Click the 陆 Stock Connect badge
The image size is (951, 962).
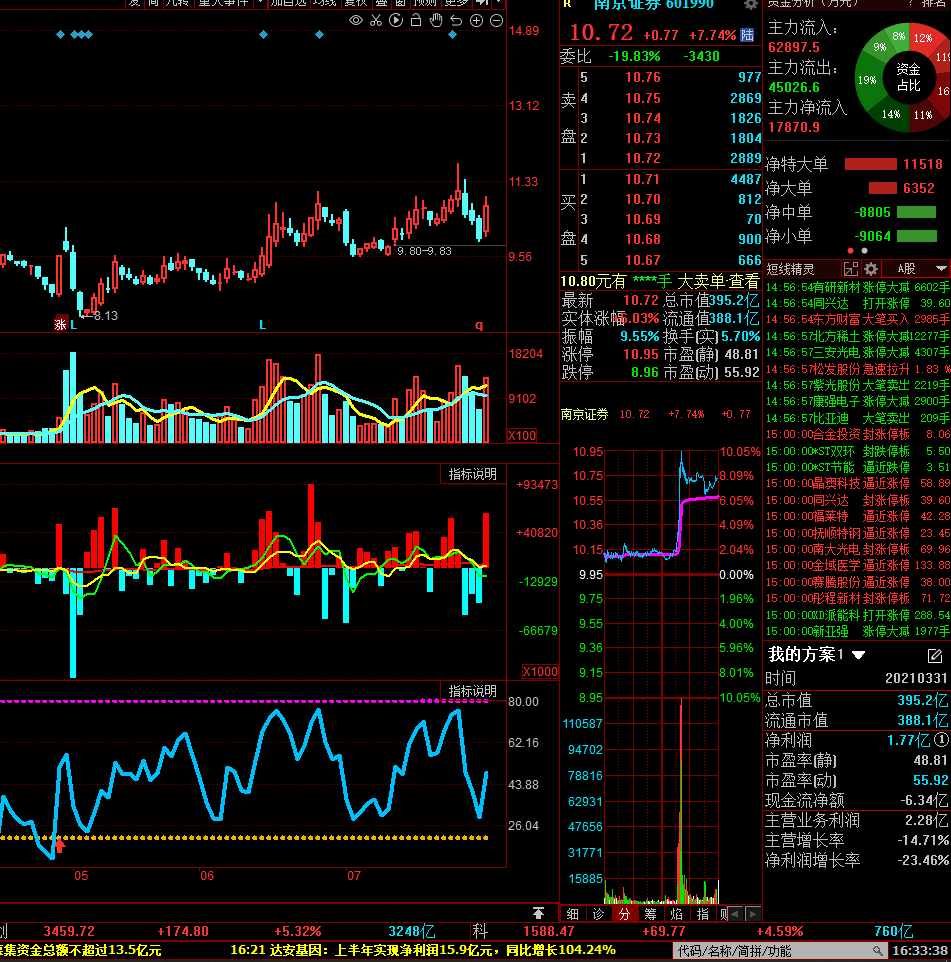tap(747, 35)
